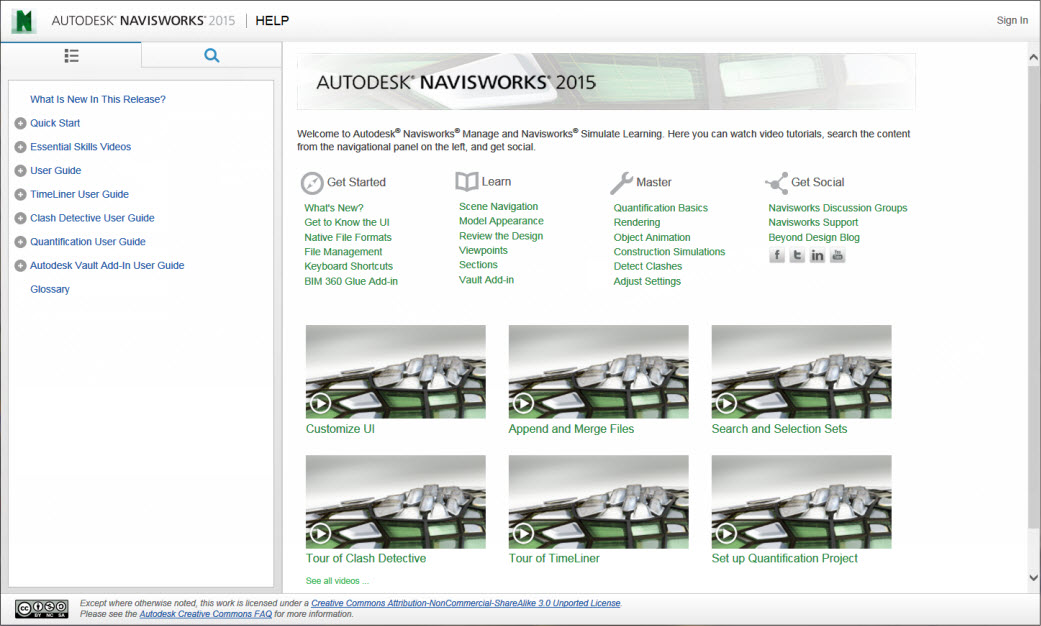Open Construction Simulations link

669,252
